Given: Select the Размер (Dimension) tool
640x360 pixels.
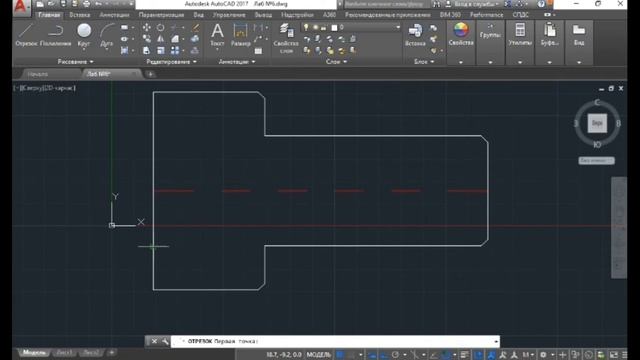Looking at the screenshot, I should 240,34.
